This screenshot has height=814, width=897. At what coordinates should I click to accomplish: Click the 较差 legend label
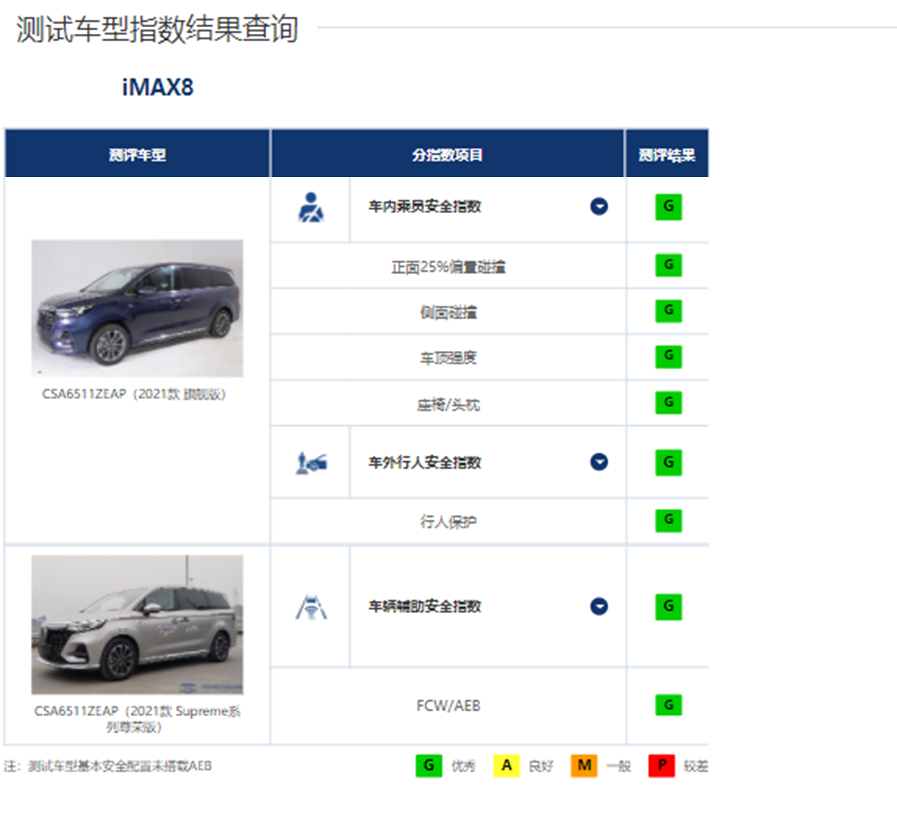(696, 766)
